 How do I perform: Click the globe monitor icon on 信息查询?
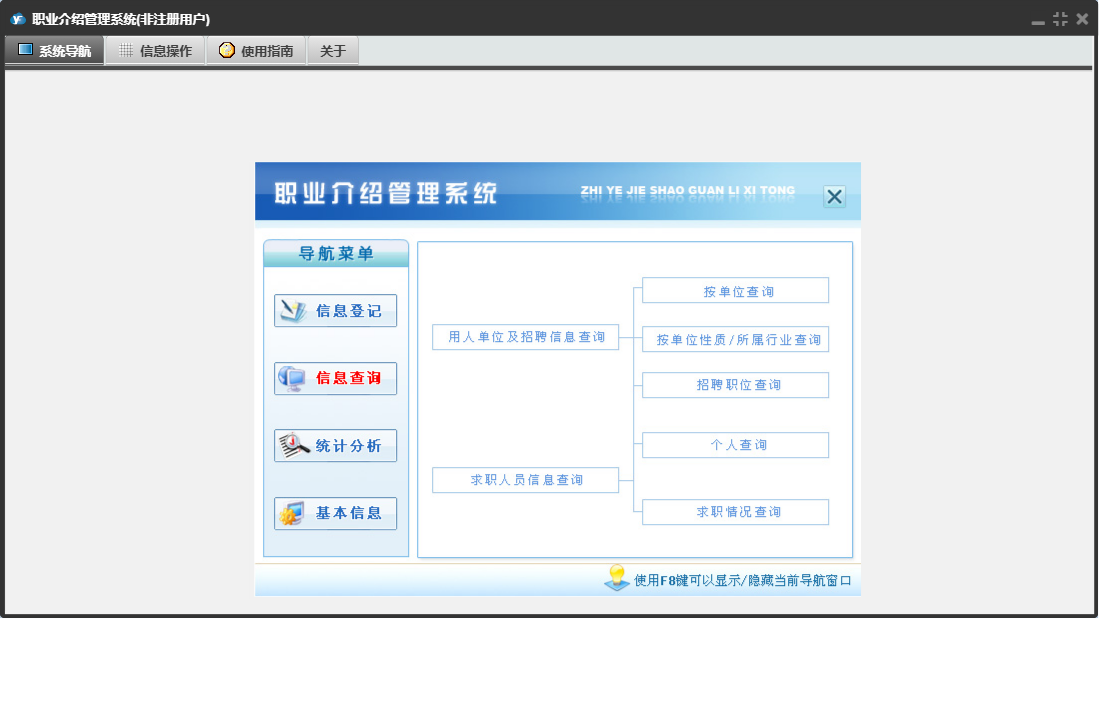(292, 378)
